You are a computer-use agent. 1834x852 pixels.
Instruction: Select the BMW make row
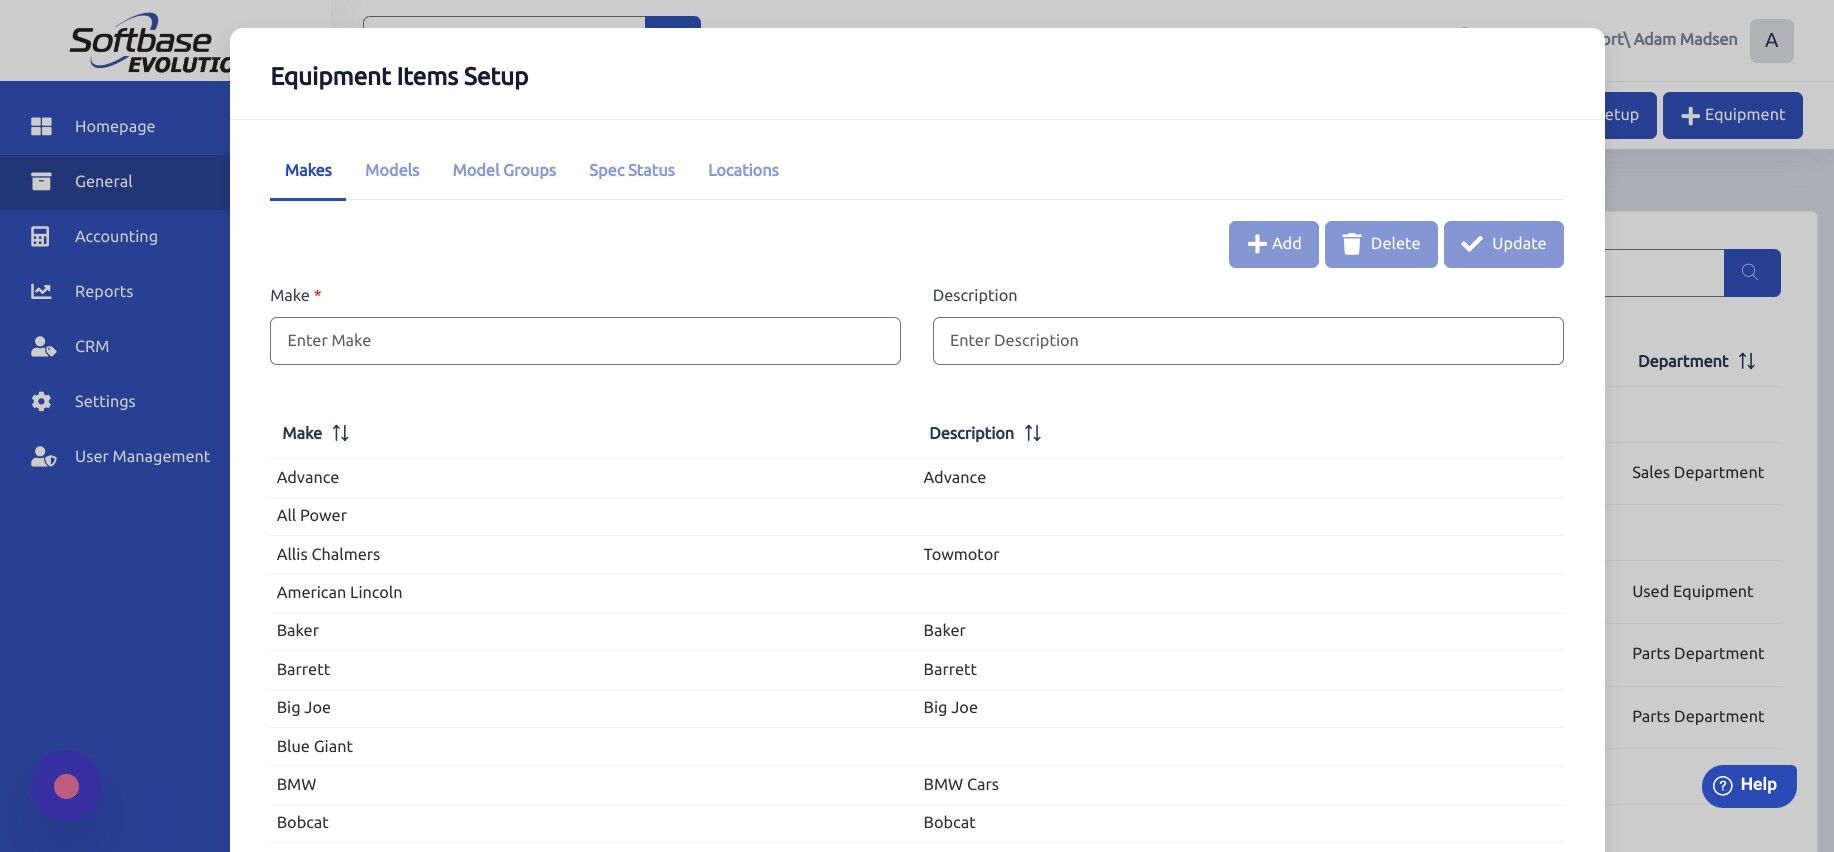click(917, 785)
